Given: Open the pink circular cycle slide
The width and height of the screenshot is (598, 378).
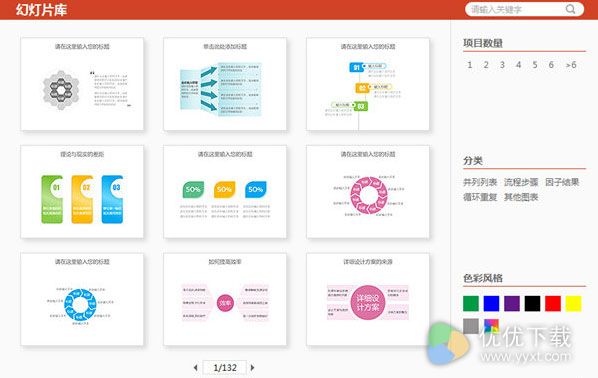Looking at the screenshot, I should 368,192.
